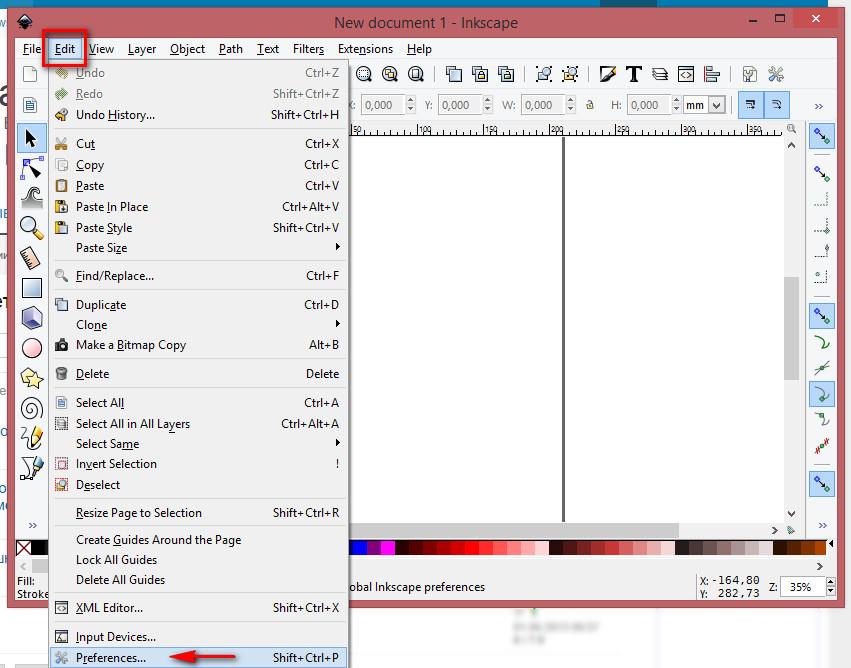
Task: Choose Select All in All Layers
Action: pyautogui.click(x=198, y=423)
